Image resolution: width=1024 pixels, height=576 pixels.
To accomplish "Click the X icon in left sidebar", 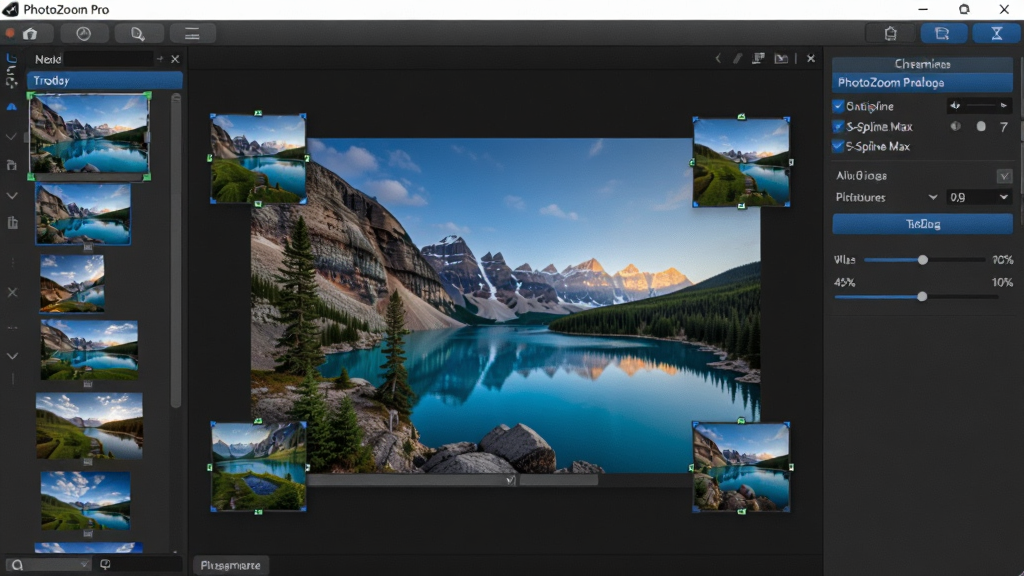I will (12, 293).
